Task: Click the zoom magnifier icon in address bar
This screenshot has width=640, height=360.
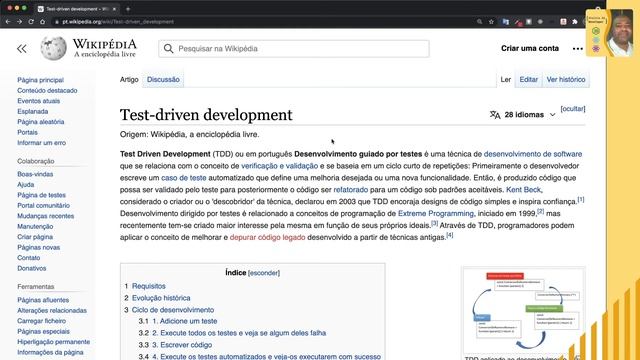Action: tap(480, 22)
